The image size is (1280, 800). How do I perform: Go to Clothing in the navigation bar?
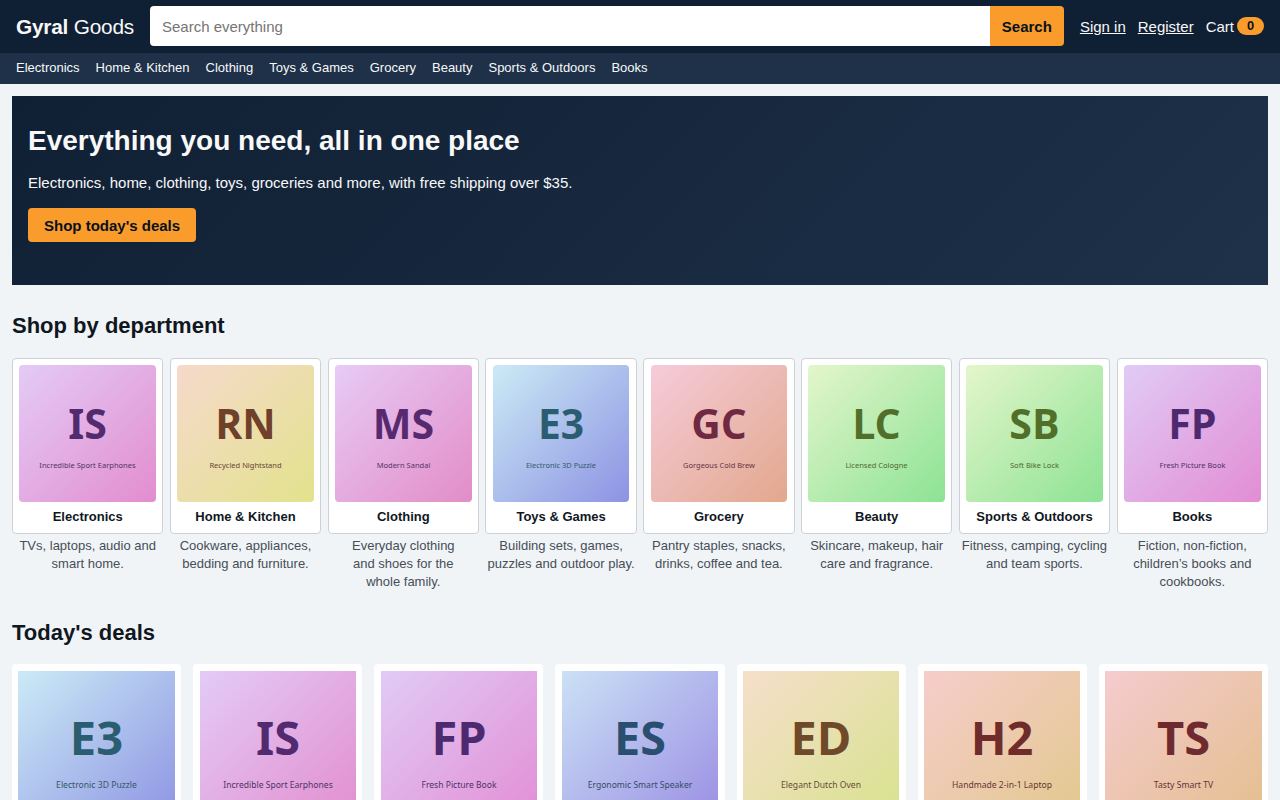click(x=229, y=68)
